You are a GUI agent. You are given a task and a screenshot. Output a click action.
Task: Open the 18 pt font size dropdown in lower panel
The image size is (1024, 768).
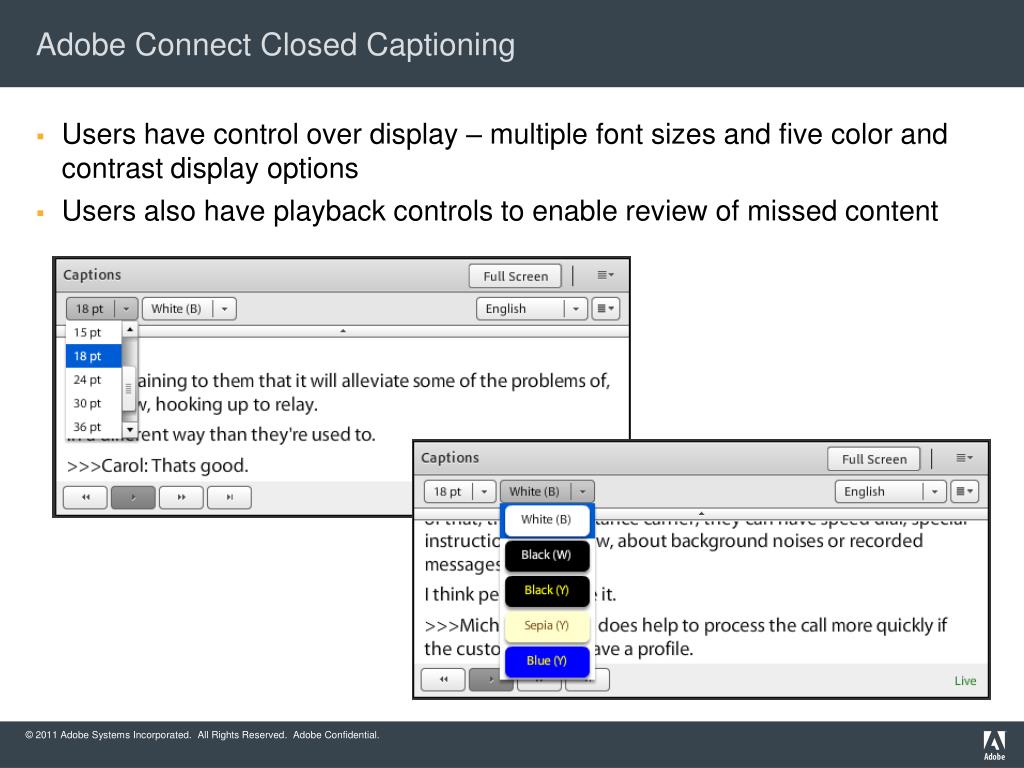point(460,491)
